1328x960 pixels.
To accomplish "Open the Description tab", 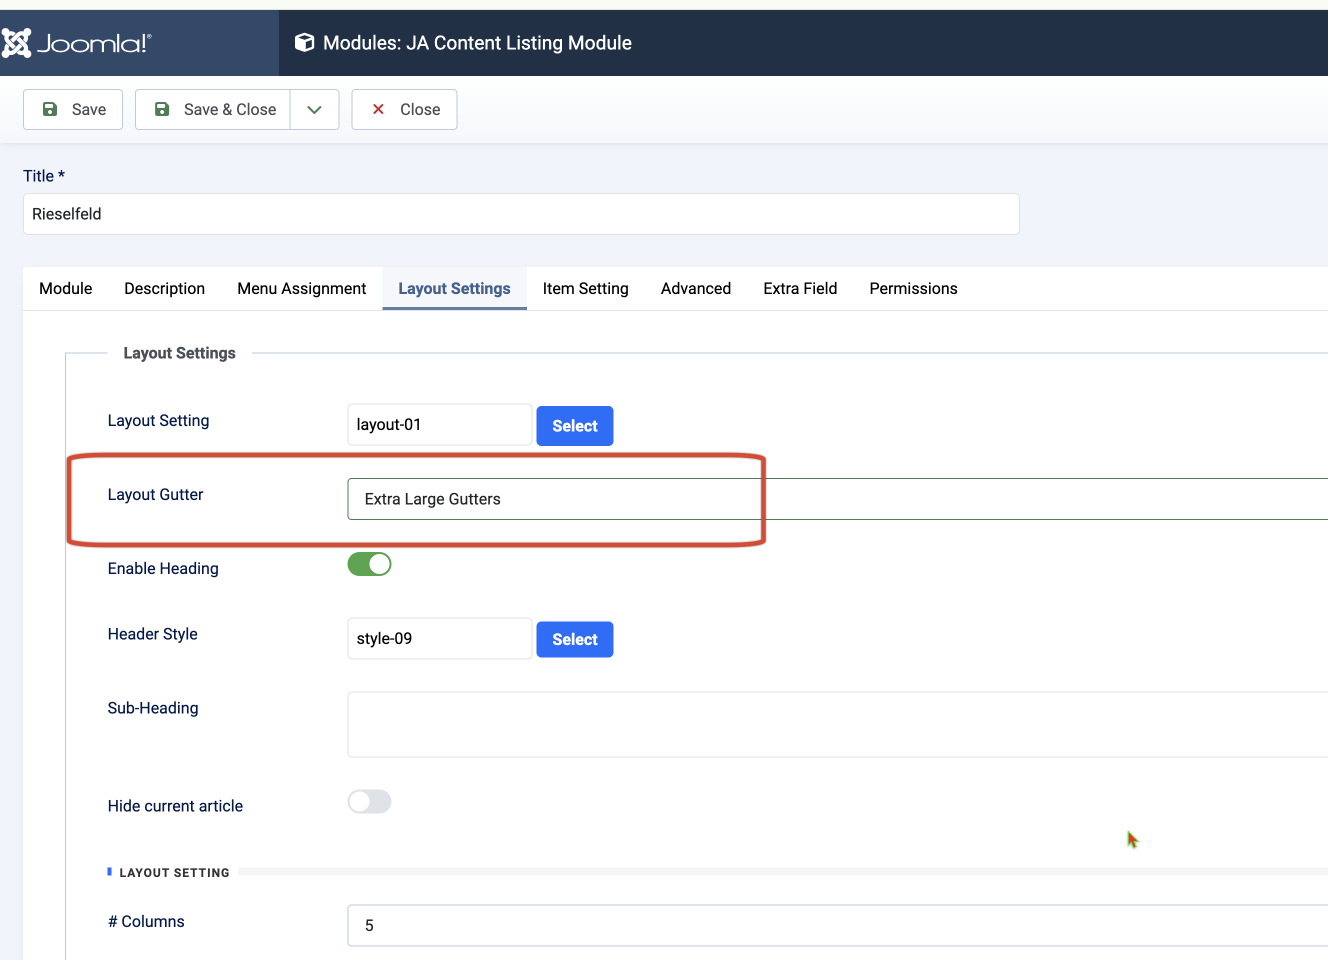I will pos(164,289).
